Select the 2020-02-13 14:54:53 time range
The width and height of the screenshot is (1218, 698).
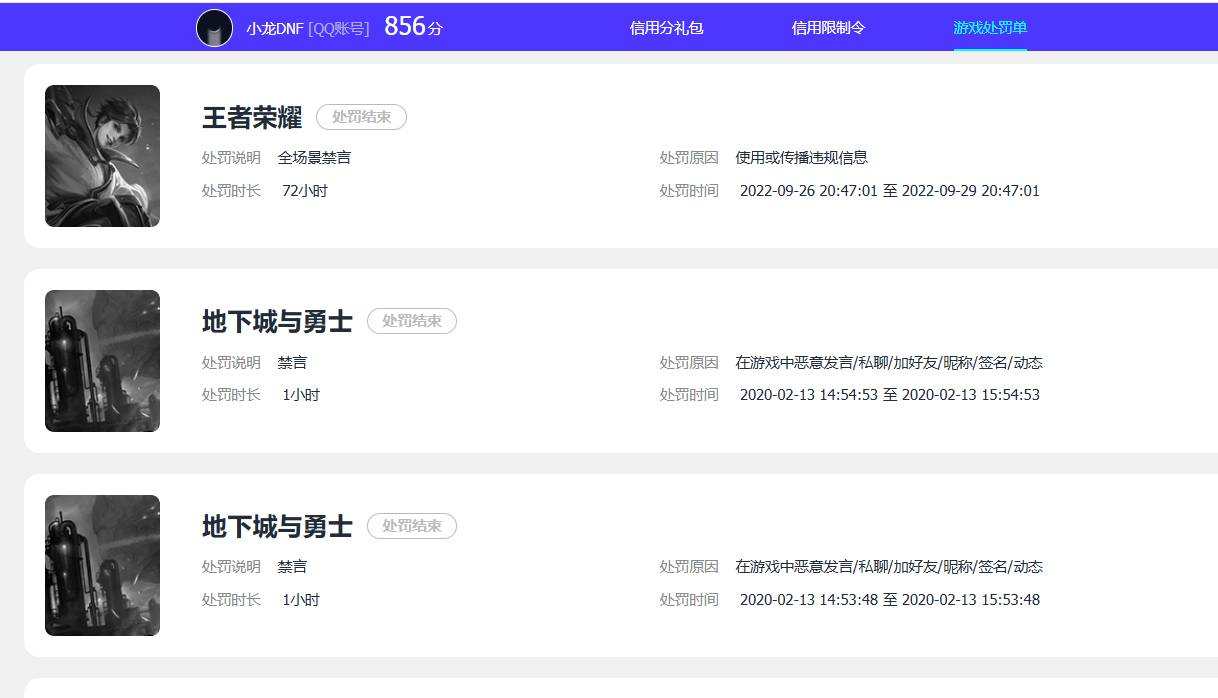coord(890,395)
